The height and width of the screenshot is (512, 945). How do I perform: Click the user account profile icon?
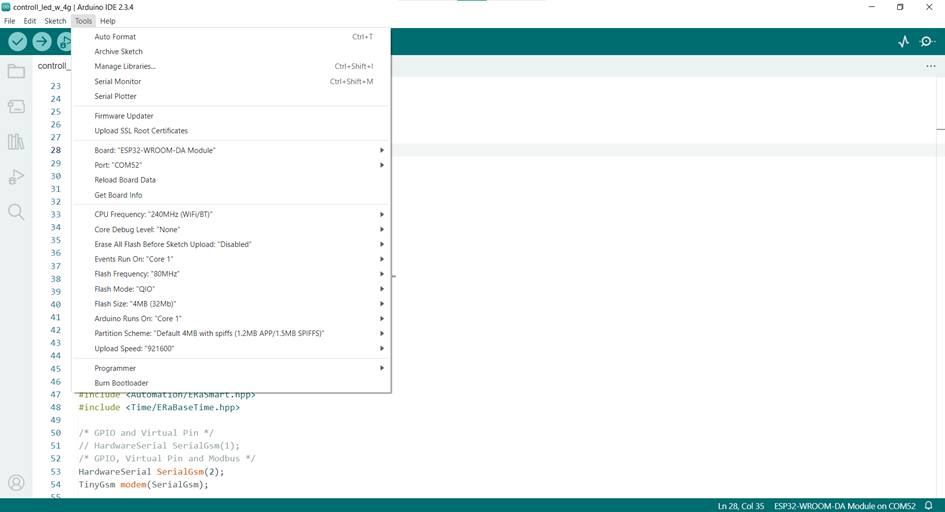[16, 483]
